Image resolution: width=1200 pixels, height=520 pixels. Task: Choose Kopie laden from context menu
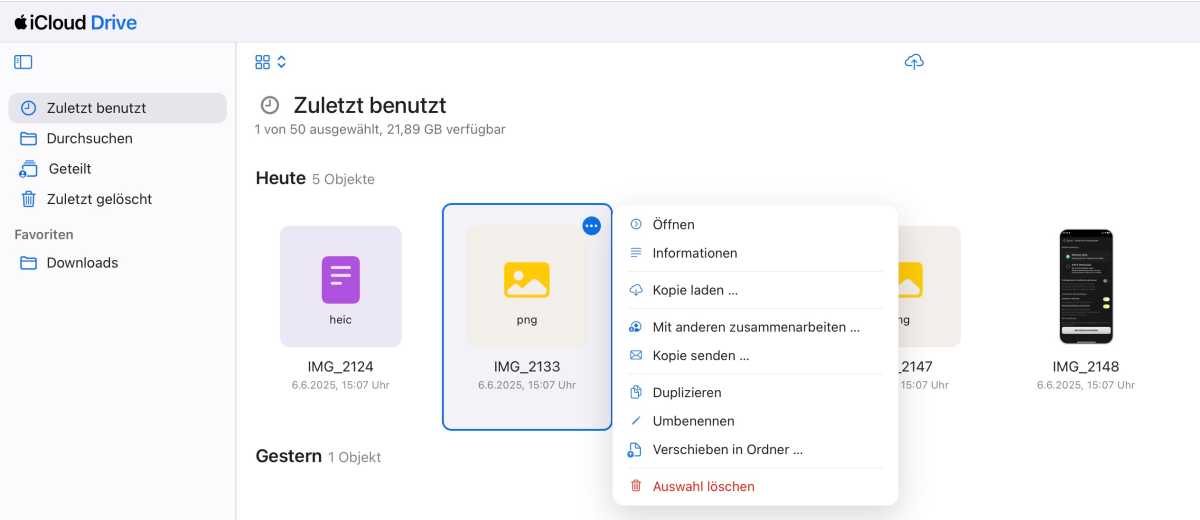[755, 290]
